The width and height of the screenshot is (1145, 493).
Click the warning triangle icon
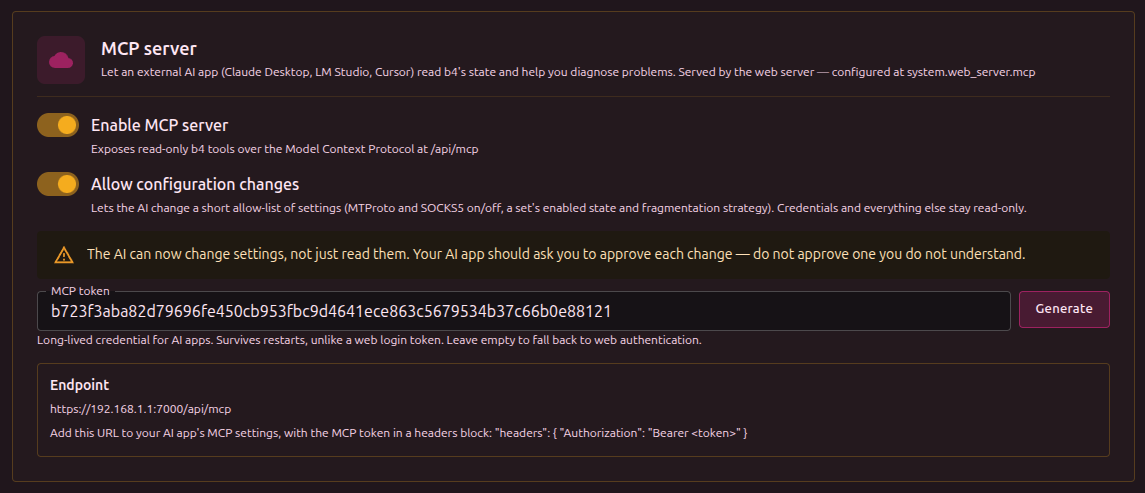[x=64, y=255]
